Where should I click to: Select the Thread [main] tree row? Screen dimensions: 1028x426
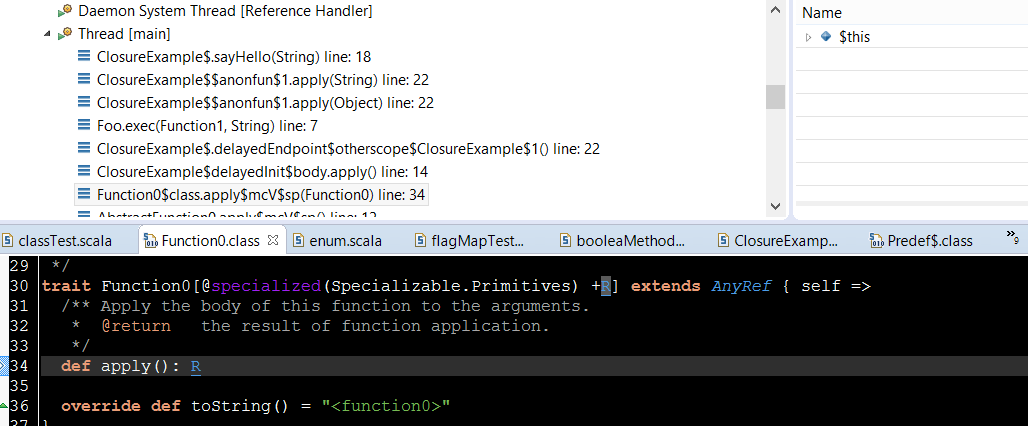pos(124,34)
